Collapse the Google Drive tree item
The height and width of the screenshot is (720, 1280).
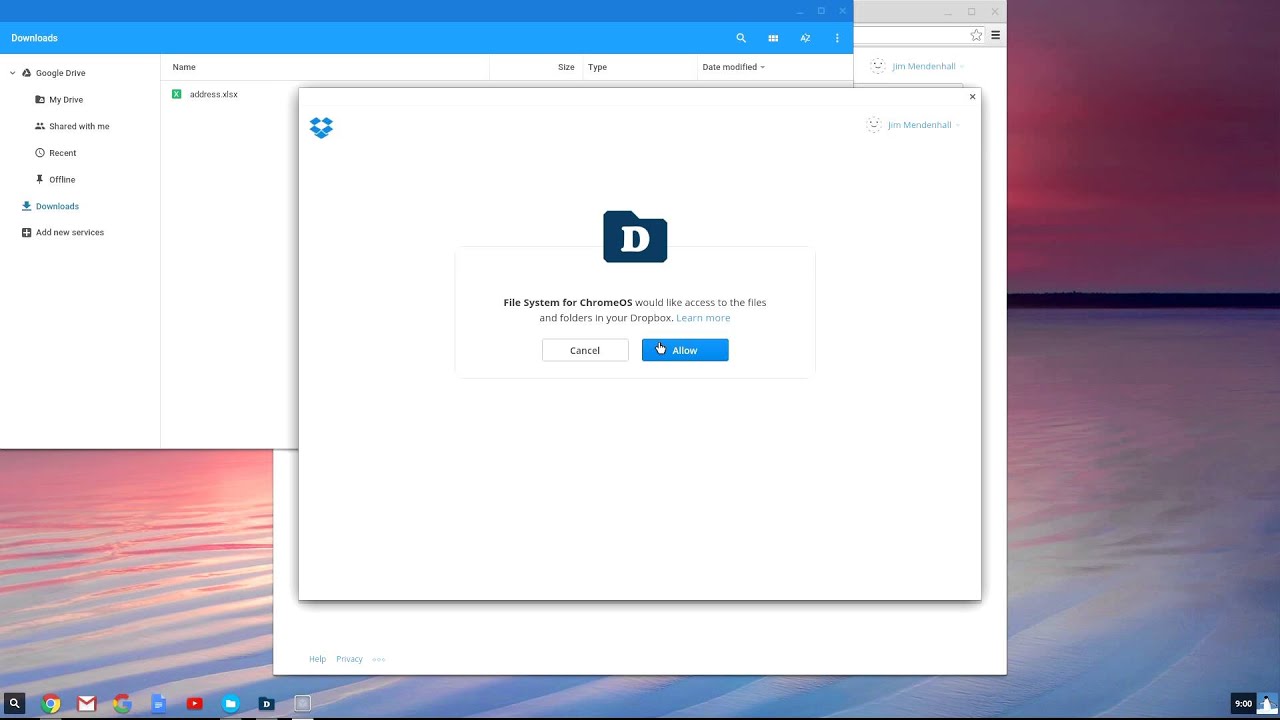(x=12, y=73)
